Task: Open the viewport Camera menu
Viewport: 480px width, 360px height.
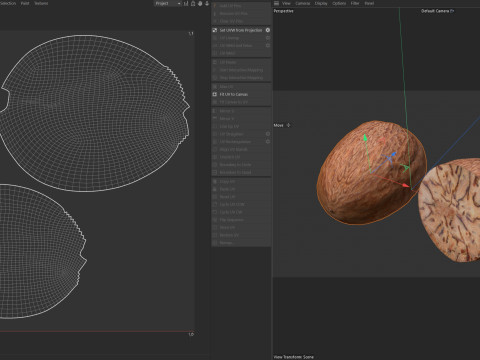Action: point(303,3)
